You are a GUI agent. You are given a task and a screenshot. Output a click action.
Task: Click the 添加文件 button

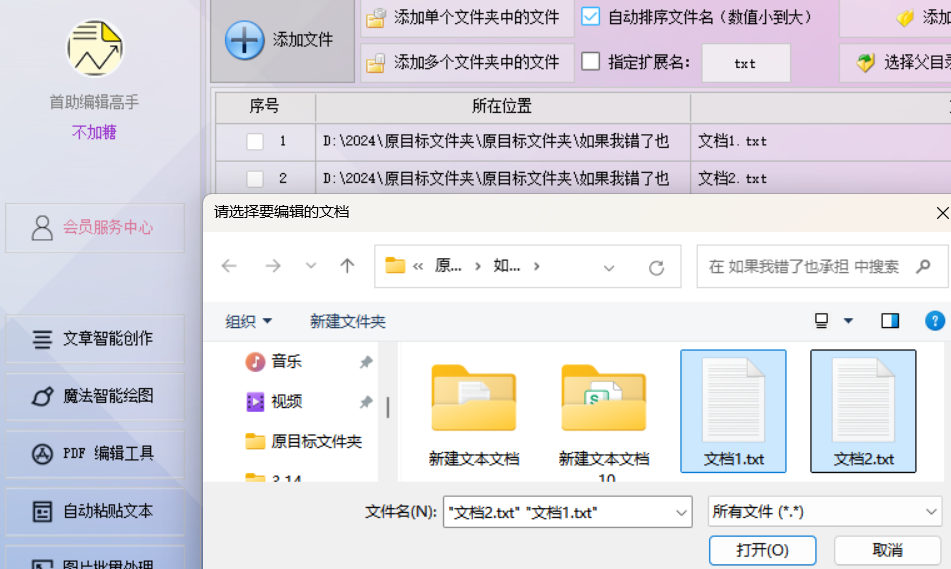coord(283,41)
